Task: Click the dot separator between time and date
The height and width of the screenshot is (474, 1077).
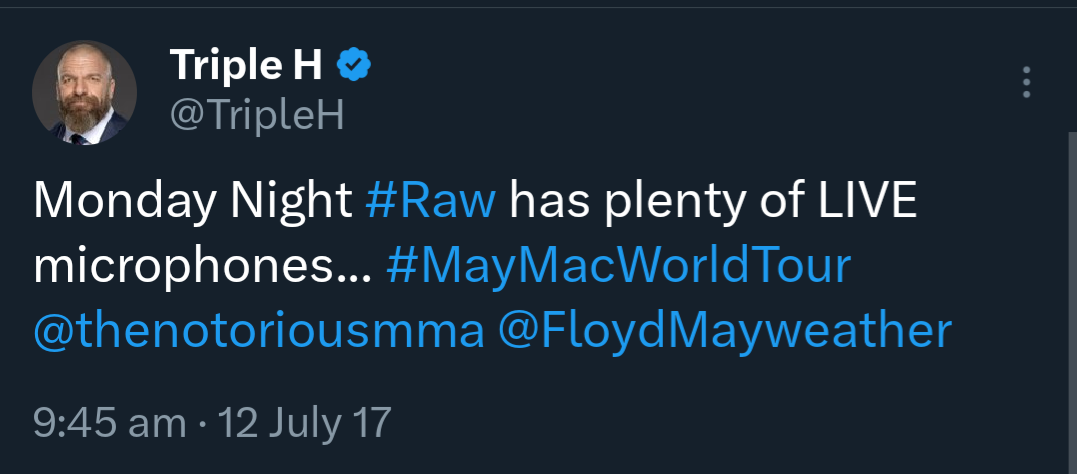Action: 204,423
